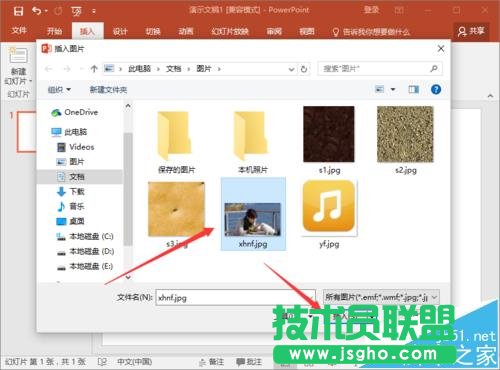Click the Tell Me lightbulb search box
Image resolution: width=500 pixels, height=370 pixels.
coord(371,32)
